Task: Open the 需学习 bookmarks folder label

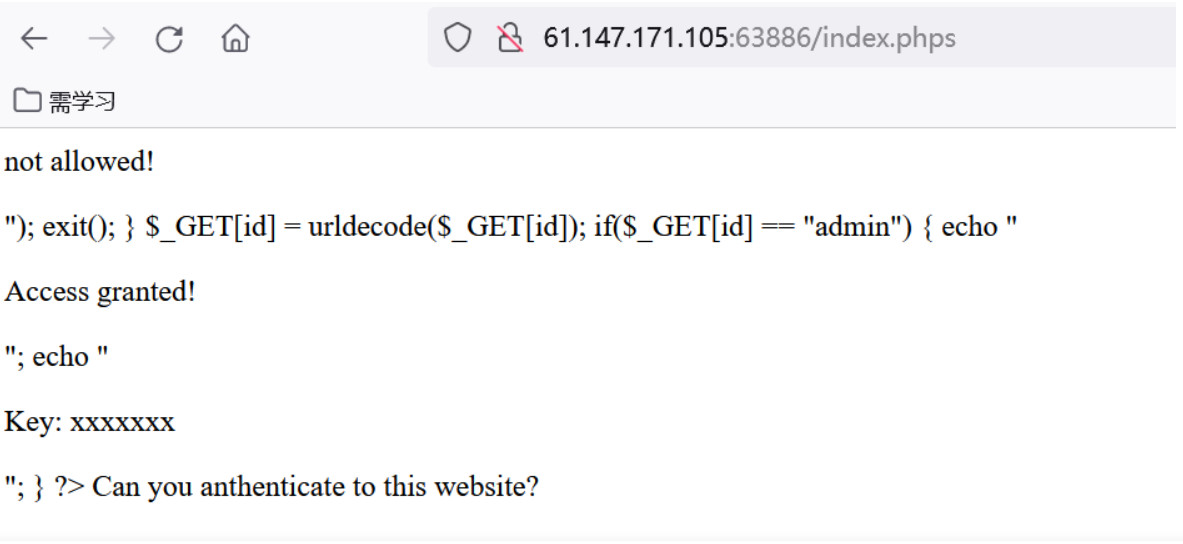Action: click(82, 101)
